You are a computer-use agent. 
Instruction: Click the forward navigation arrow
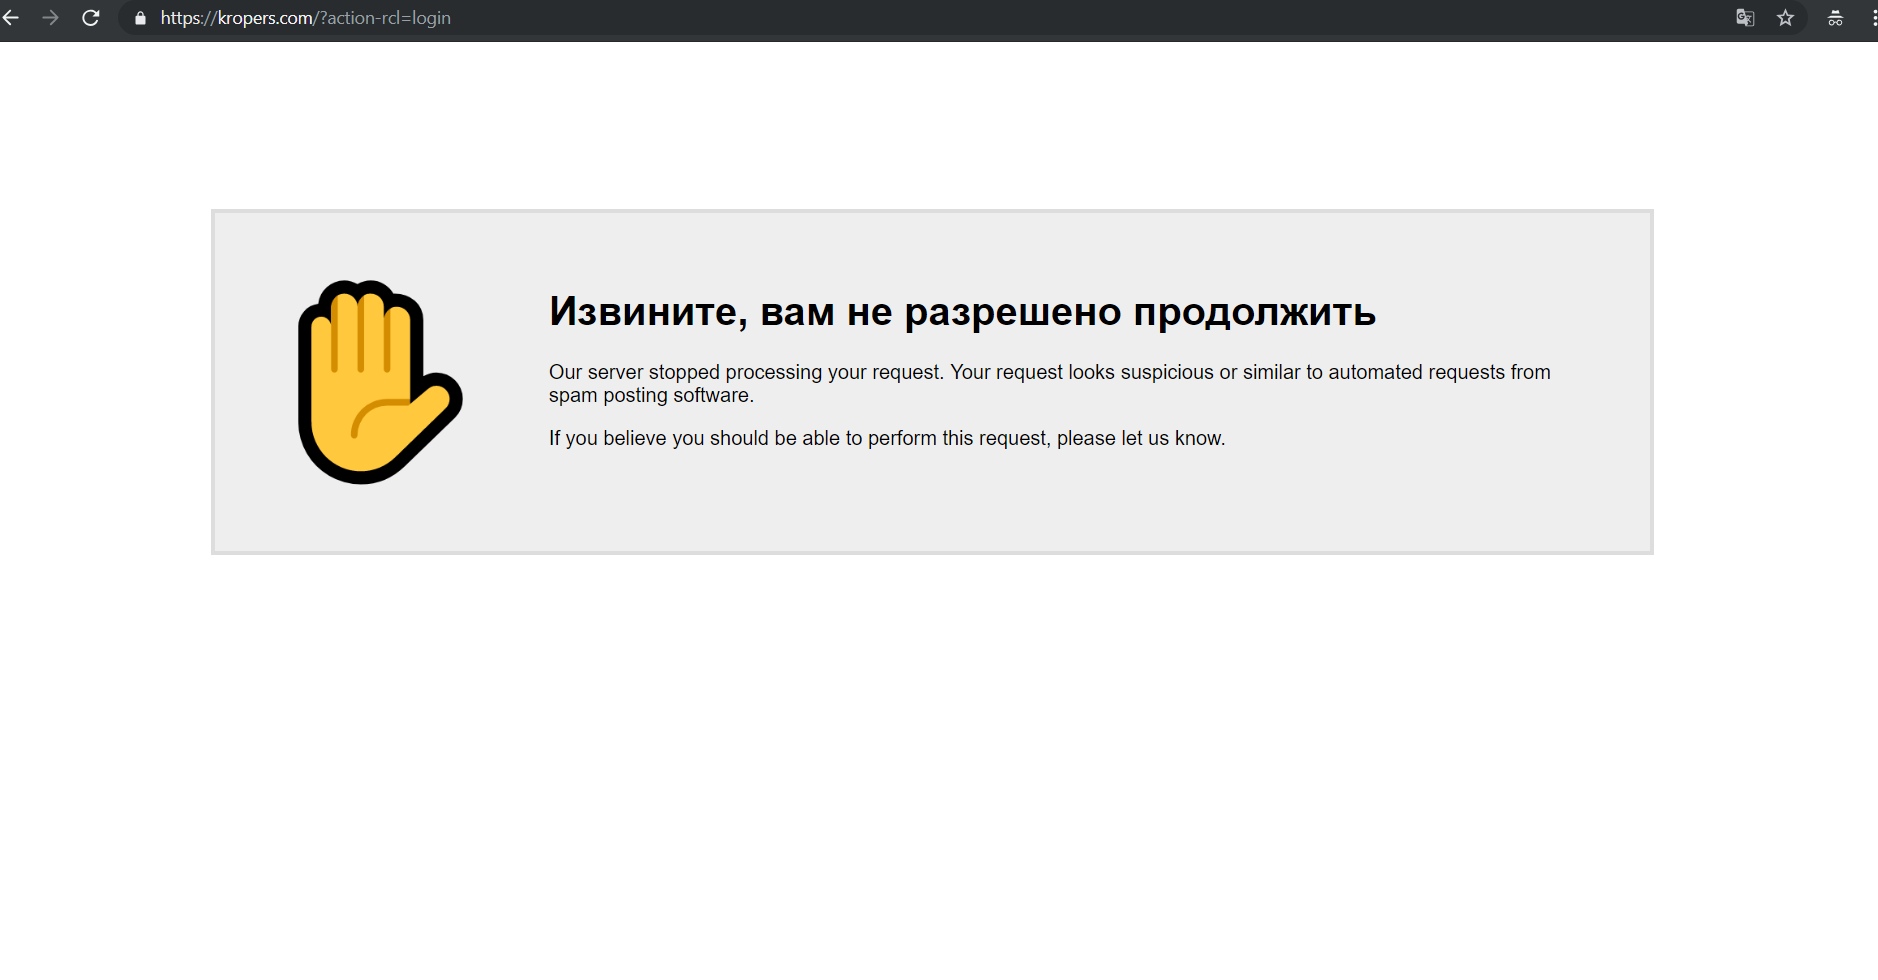coord(50,18)
